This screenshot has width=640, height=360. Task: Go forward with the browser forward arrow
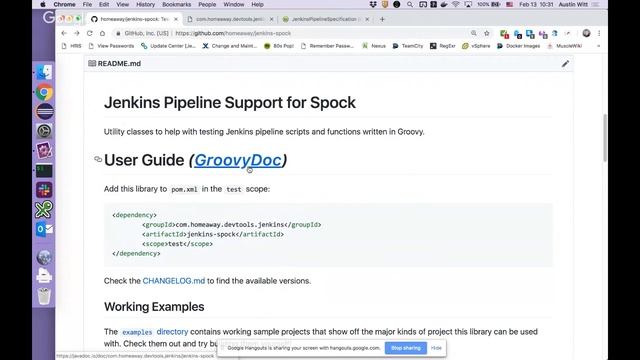[77, 33]
